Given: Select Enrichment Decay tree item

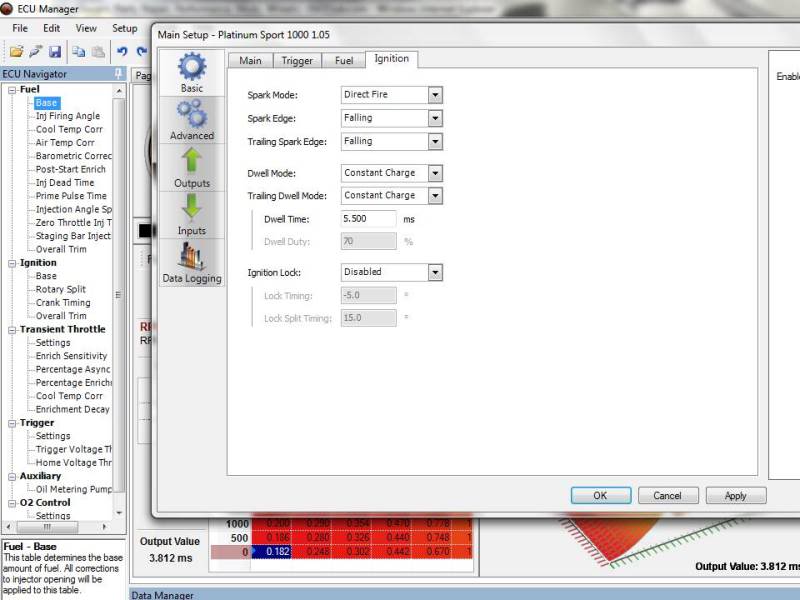Looking at the screenshot, I should [x=72, y=409].
